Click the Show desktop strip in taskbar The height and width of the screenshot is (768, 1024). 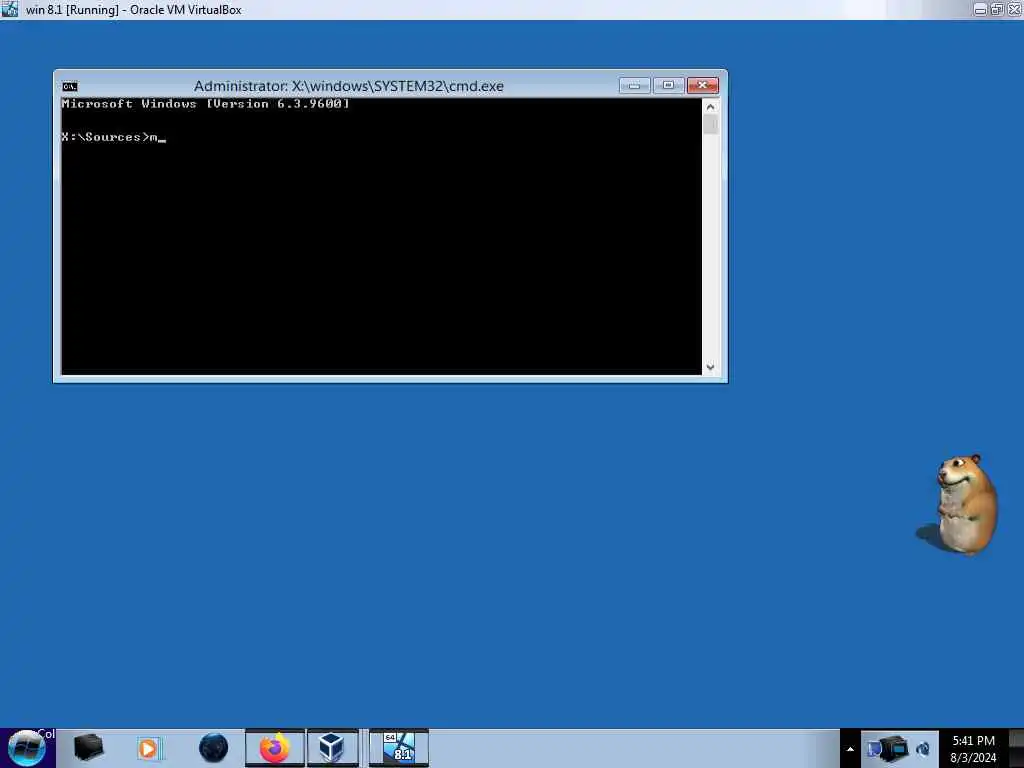(1017, 748)
